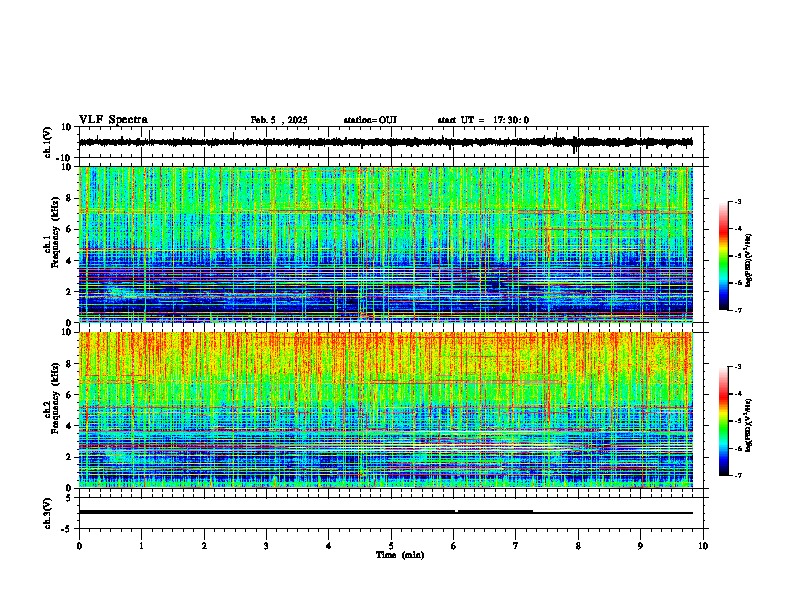This screenshot has width=792, height=612.
Task: Click the "start UT = 17:30:0" header text
Action: (x=483, y=120)
